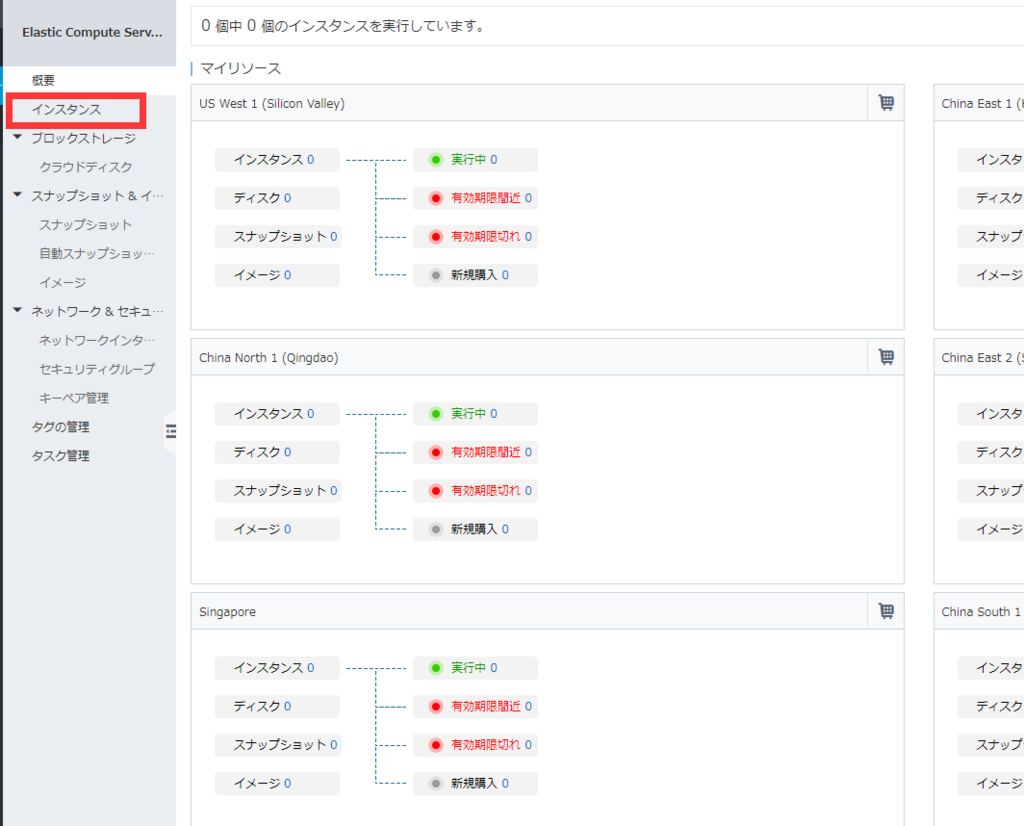Screen dimensions: 1024x826
Task: Click ディスク 0 under China North 1
Action: [277, 452]
